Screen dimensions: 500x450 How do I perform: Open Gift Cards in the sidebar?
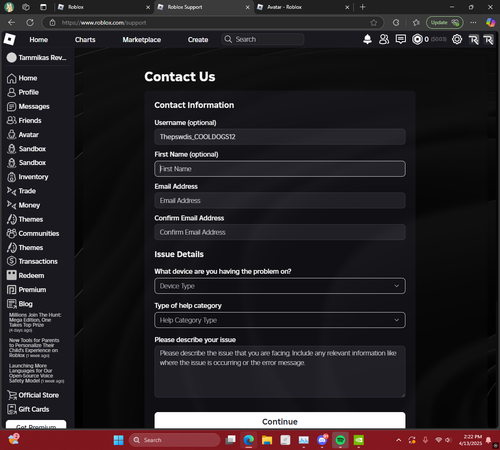coord(28,409)
